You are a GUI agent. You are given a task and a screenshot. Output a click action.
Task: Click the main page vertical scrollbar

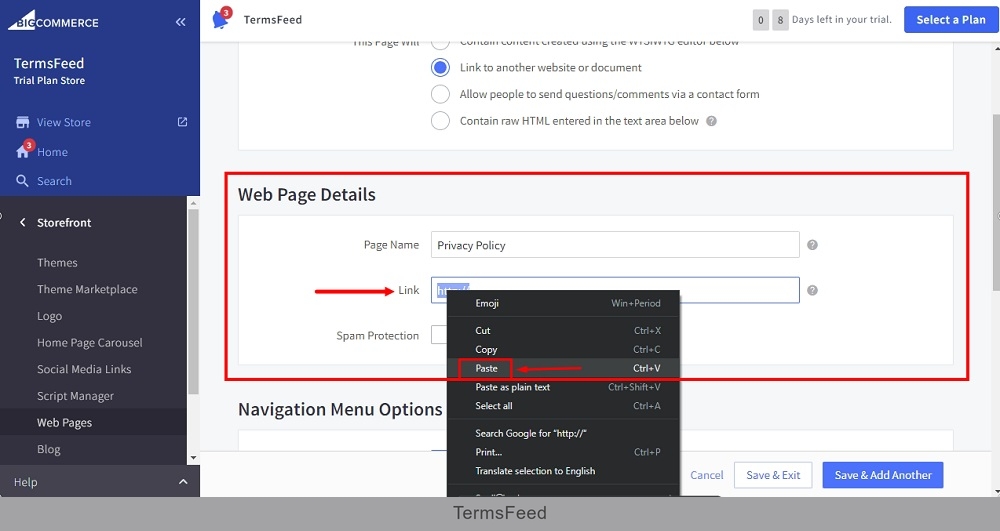tap(996, 203)
